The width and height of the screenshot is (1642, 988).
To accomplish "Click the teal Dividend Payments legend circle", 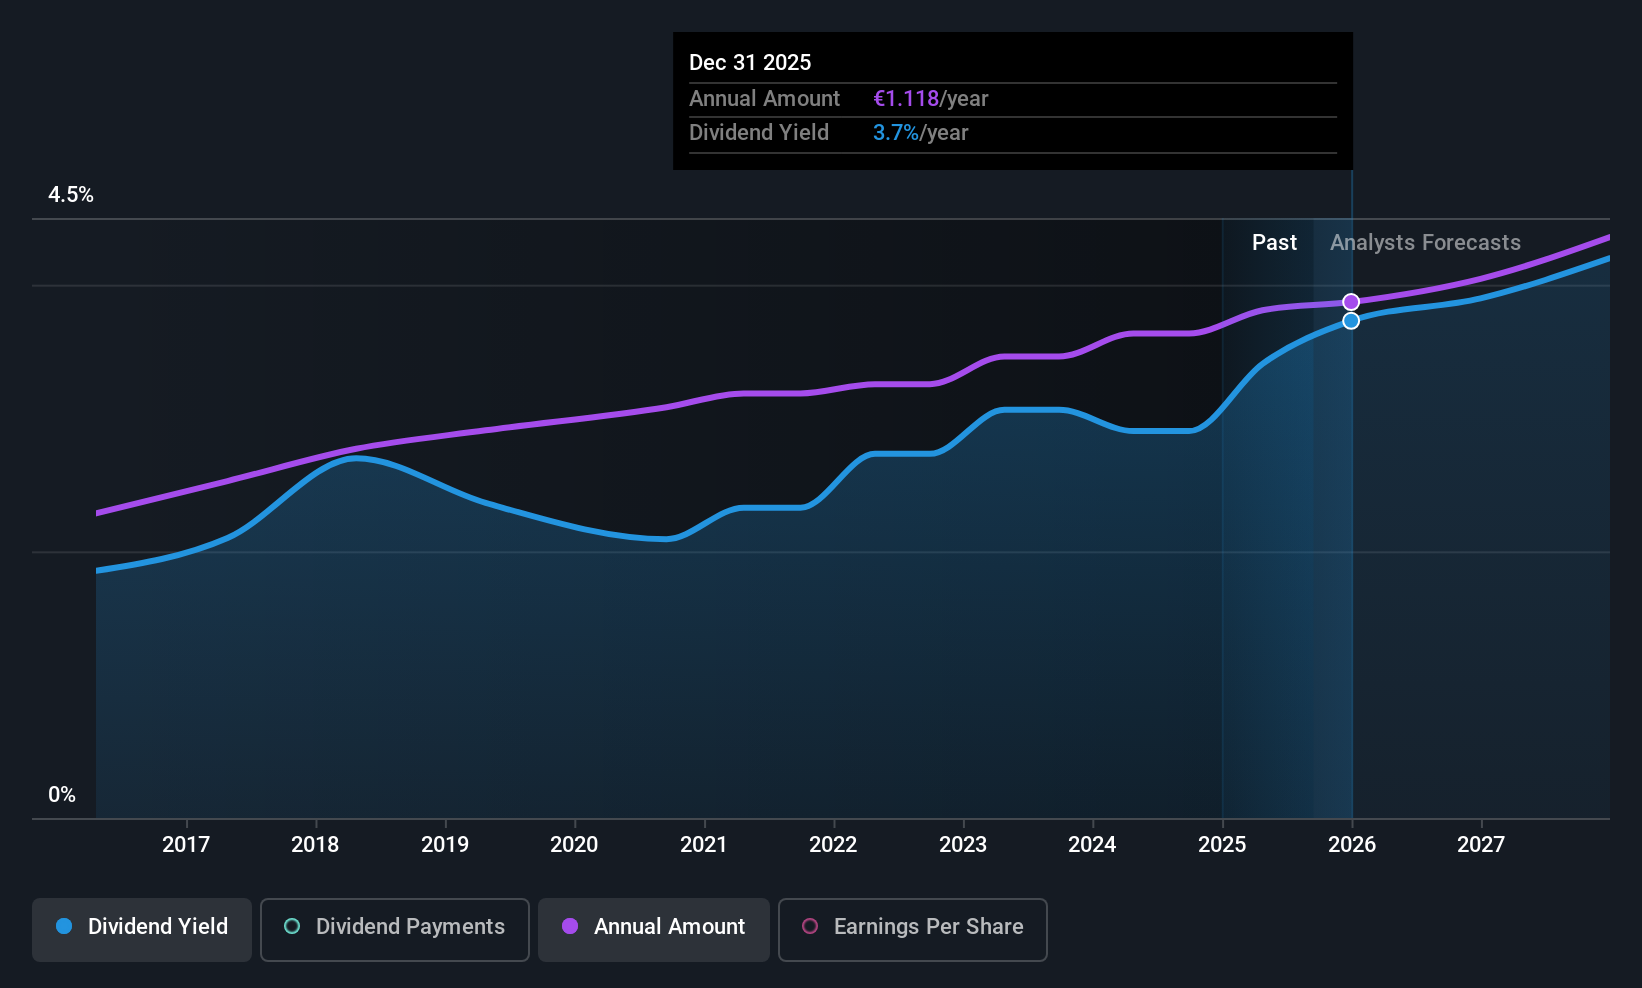I will [x=292, y=927].
